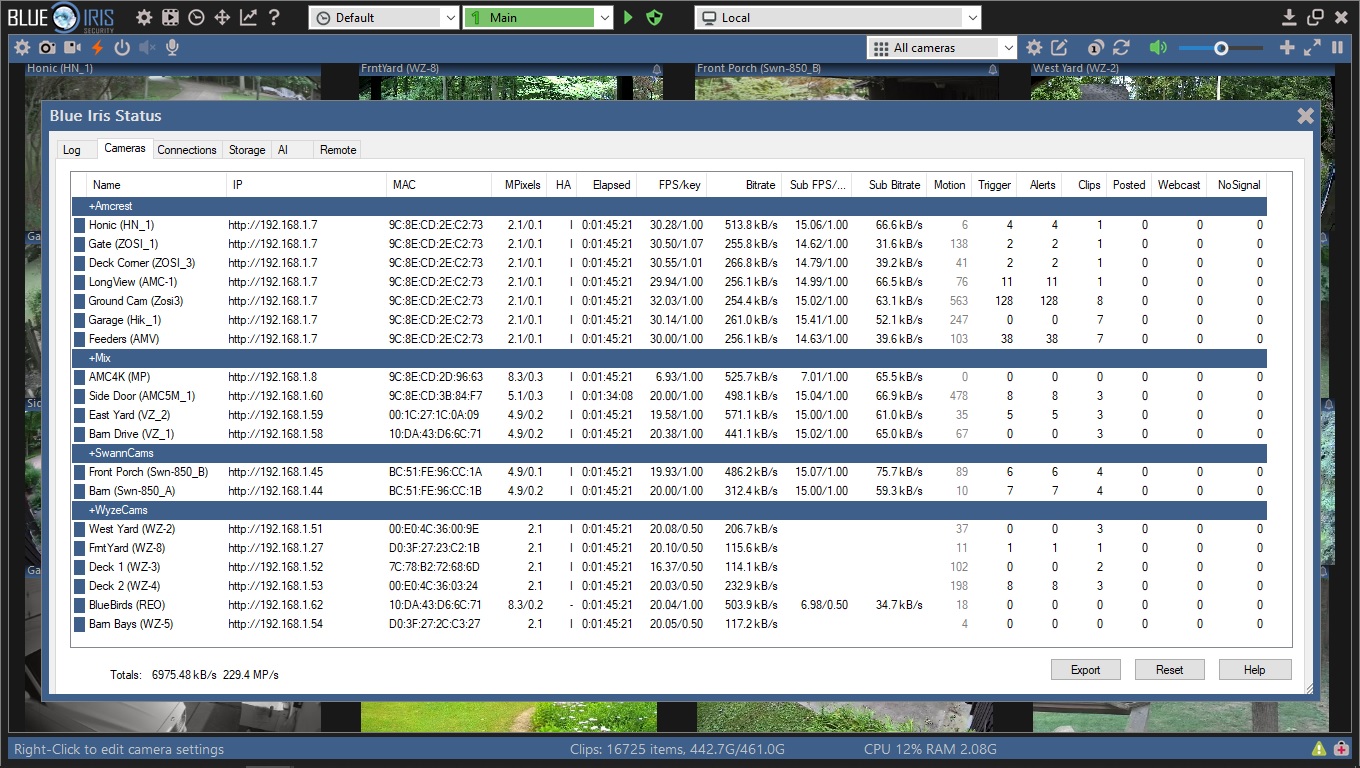Open the Local server dropdown
Image resolution: width=1360 pixels, height=768 pixels.
pyautogui.click(x=838, y=17)
